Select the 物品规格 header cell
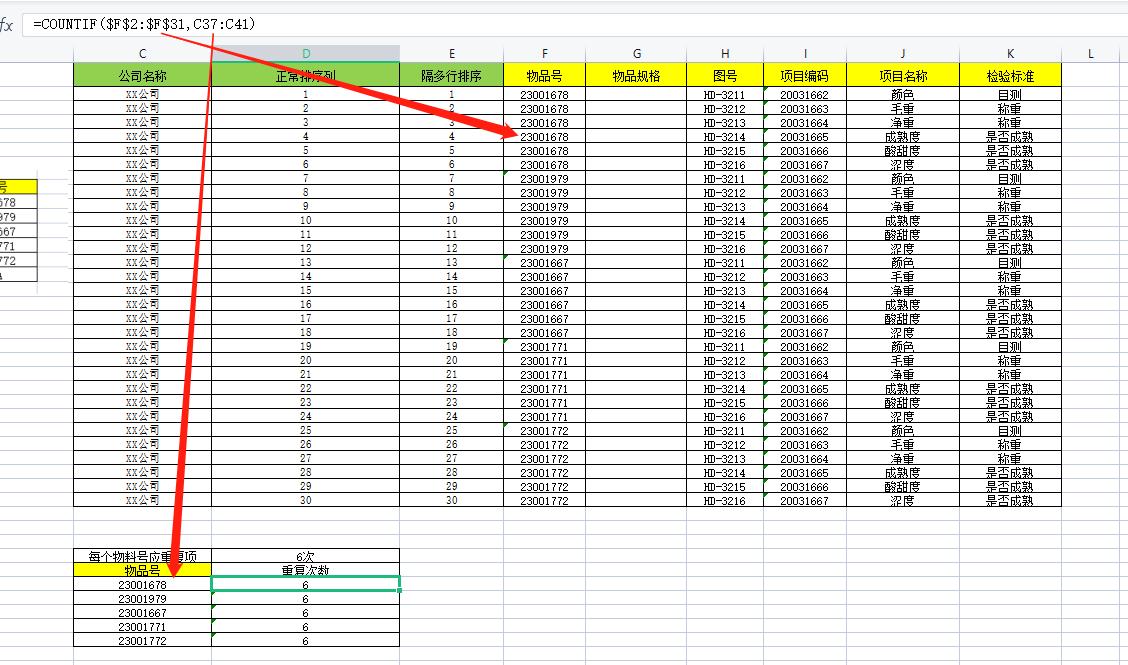This screenshot has width=1128, height=665. coord(637,74)
